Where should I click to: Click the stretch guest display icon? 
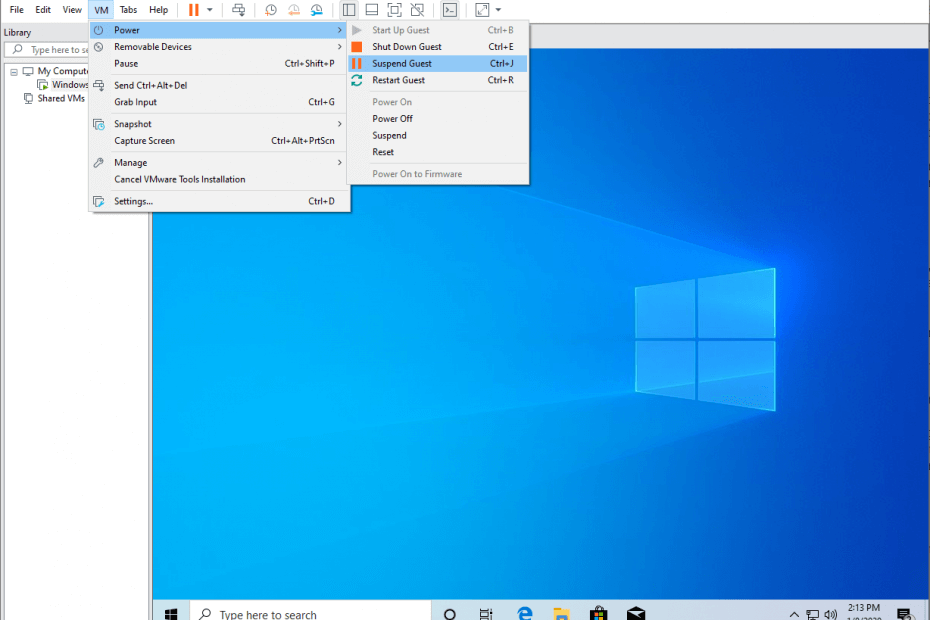tap(482, 10)
